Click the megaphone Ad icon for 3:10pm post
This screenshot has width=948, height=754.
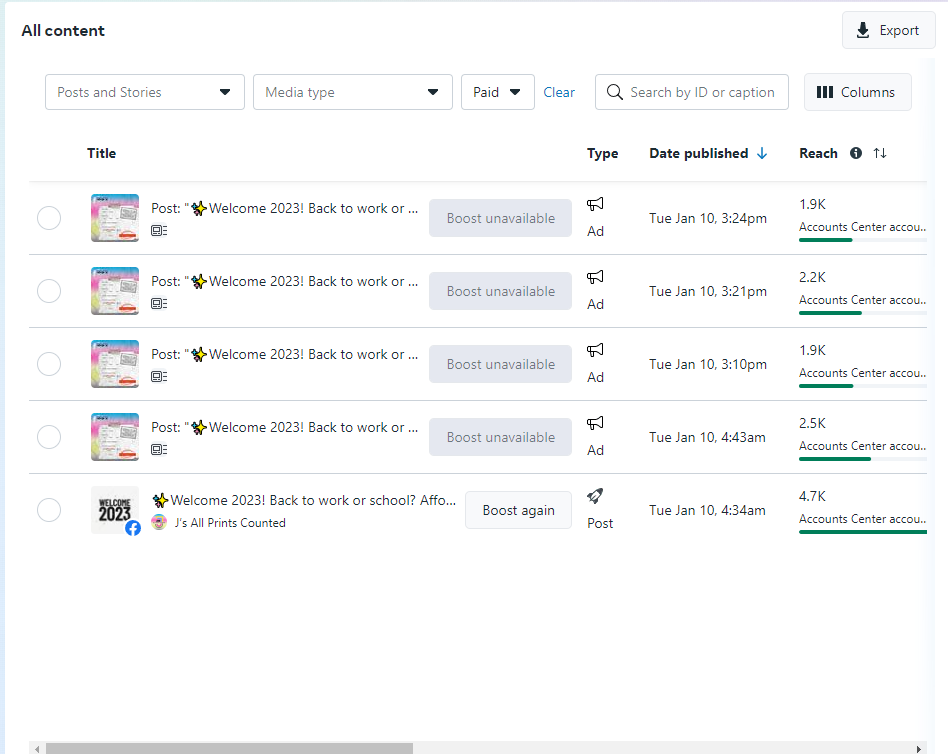tap(595, 350)
